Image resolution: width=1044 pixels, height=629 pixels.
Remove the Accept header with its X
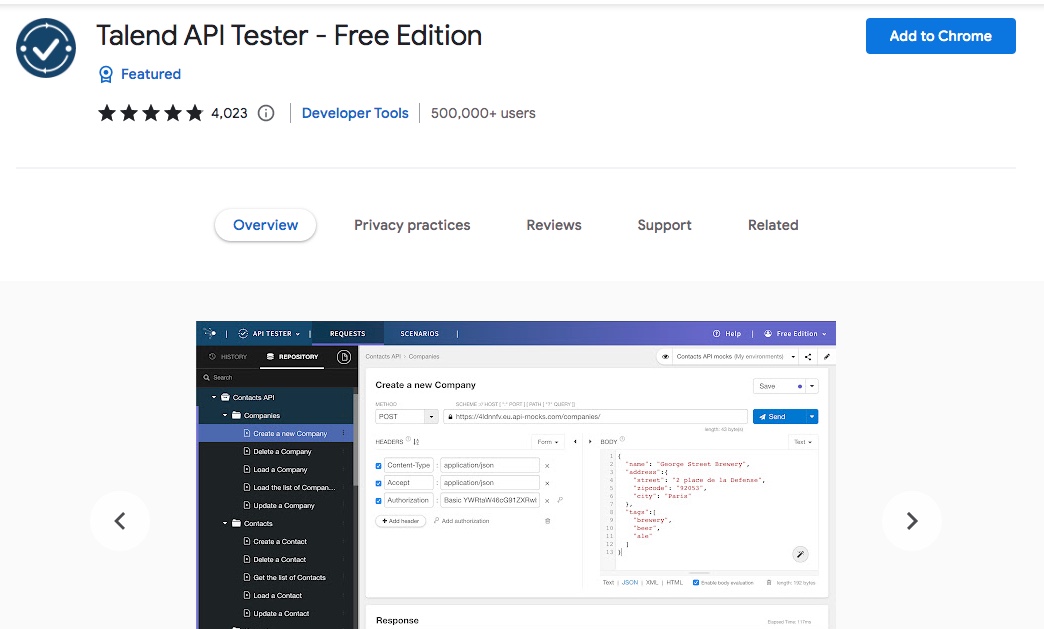coord(547,483)
